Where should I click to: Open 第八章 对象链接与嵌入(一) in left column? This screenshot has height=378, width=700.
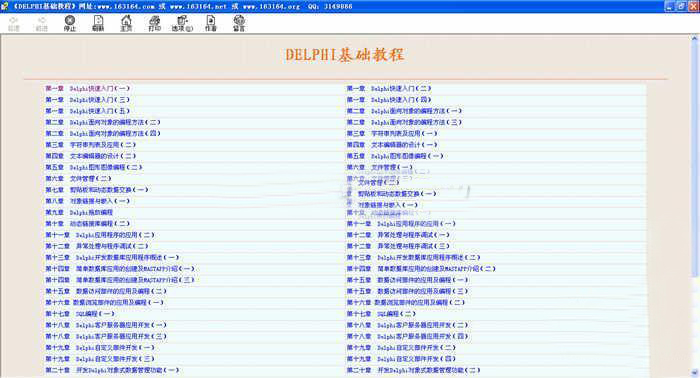point(88,201)
